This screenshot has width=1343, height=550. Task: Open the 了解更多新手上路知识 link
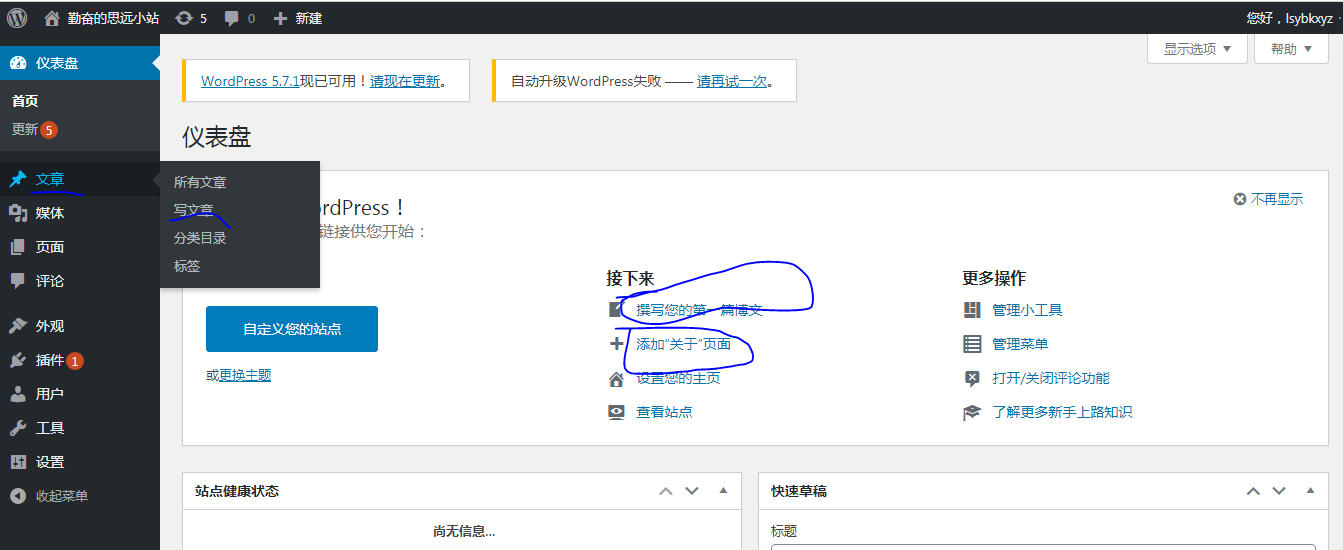pyautogui.click(x=1062, y=412)
